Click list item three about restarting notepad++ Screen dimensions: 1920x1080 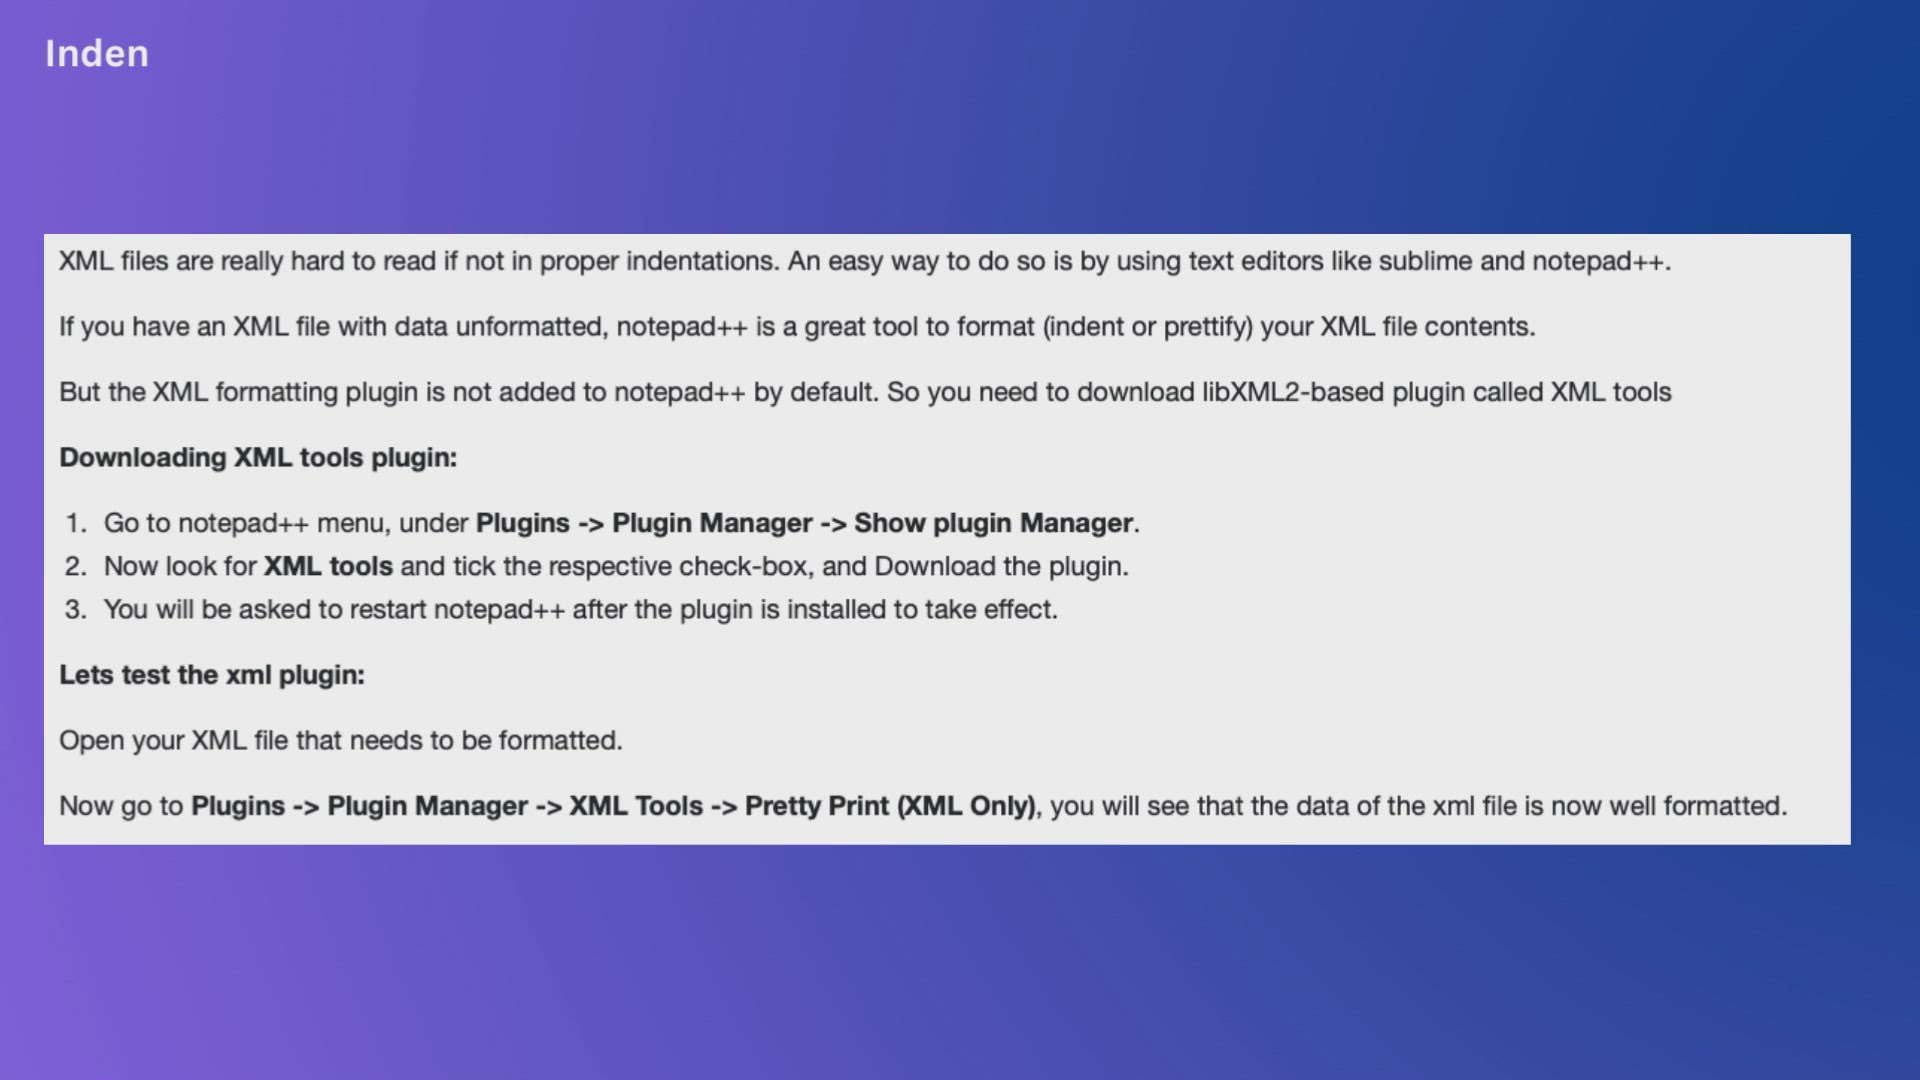pos(580,610)
